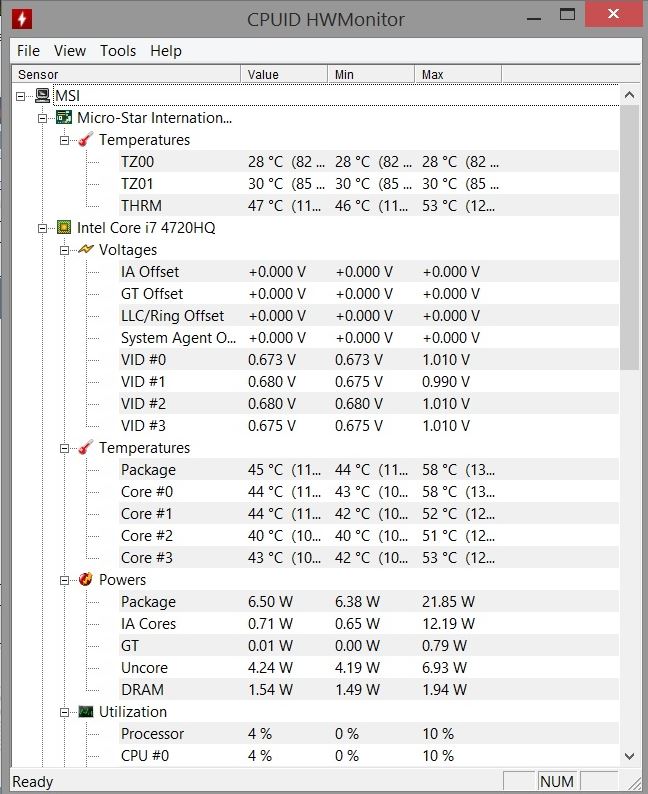Collapse the MSI root node

click(20, 96)
